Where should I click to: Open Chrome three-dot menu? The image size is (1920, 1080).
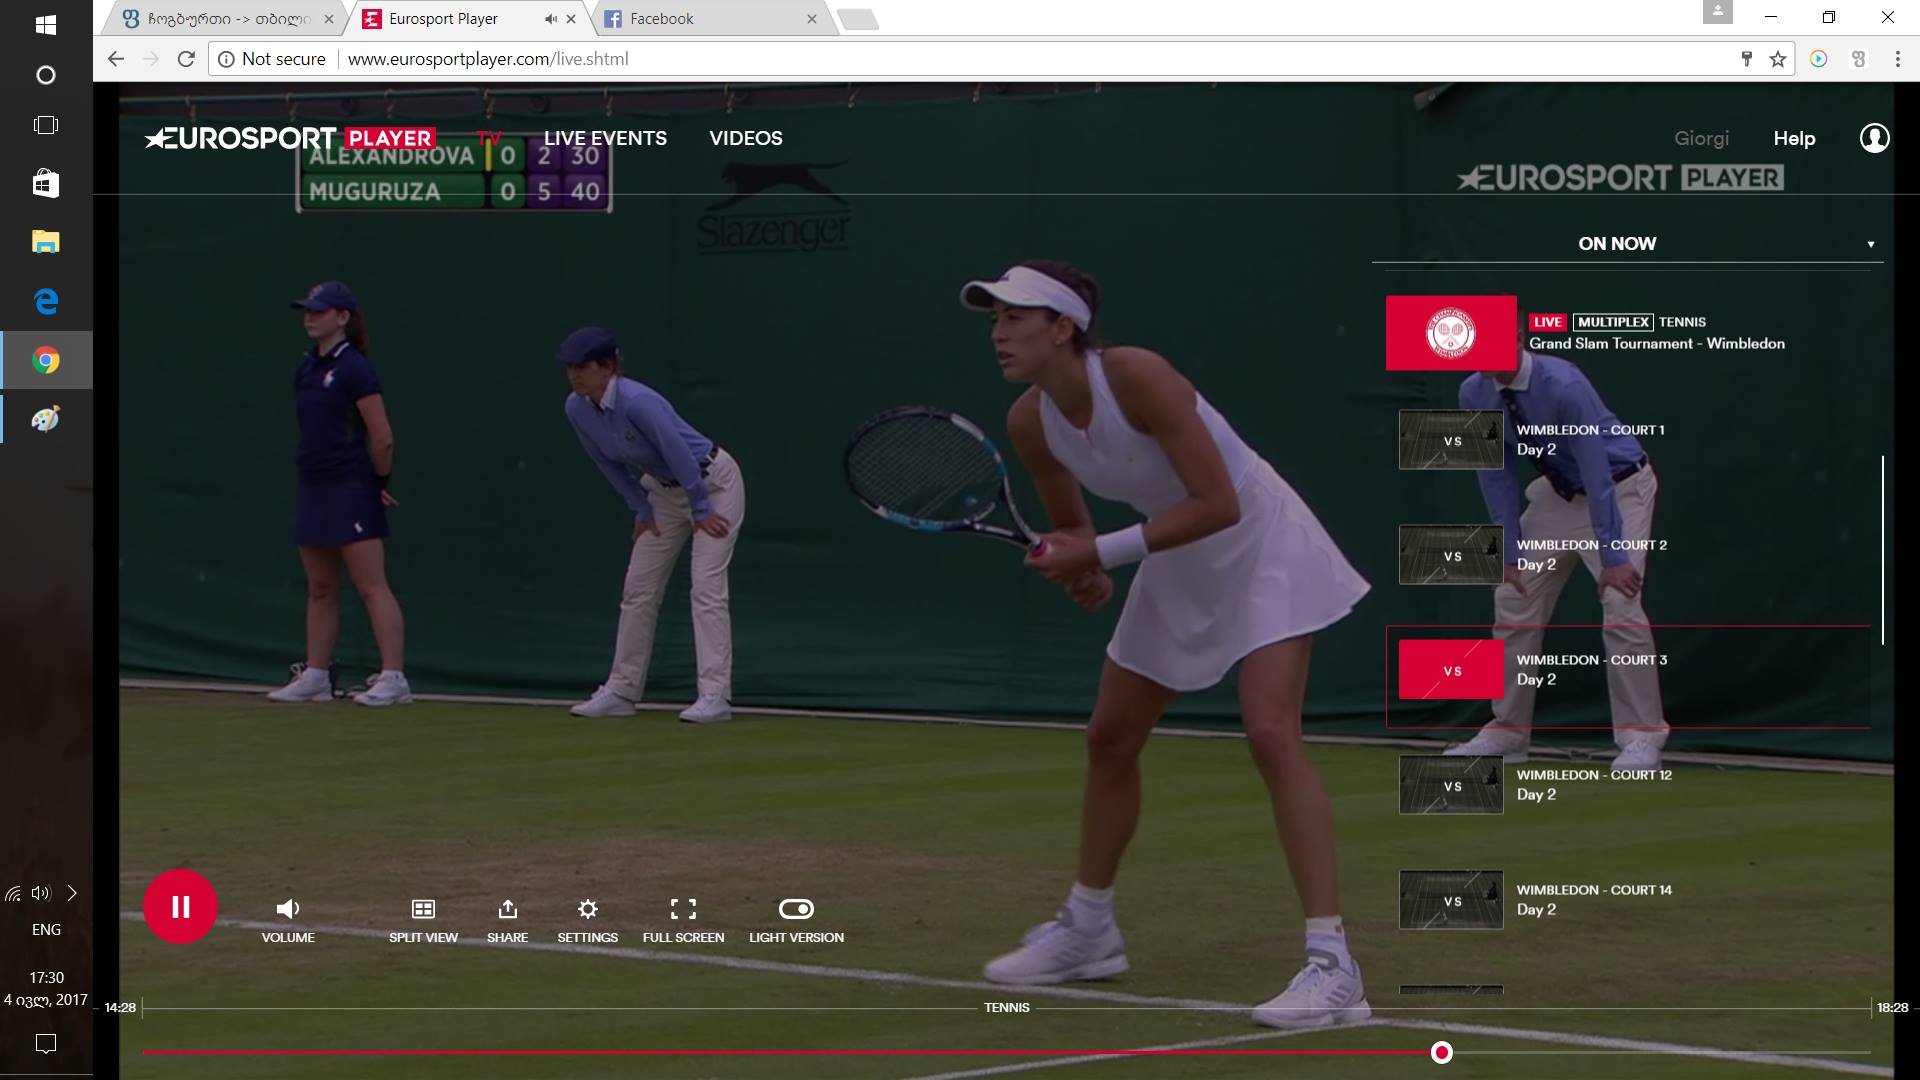(x=1897, y=59)
